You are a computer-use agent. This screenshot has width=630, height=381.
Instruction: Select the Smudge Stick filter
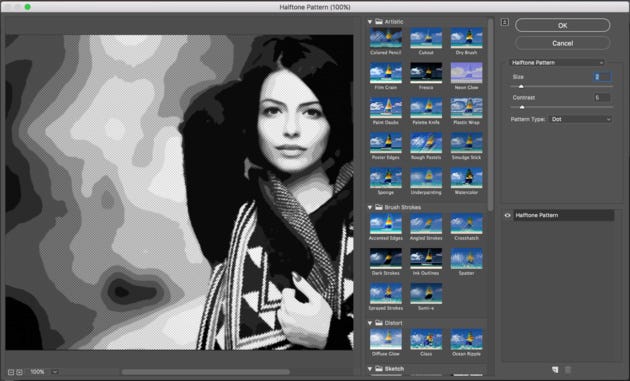pyautogui.click(x=466, y=143)
